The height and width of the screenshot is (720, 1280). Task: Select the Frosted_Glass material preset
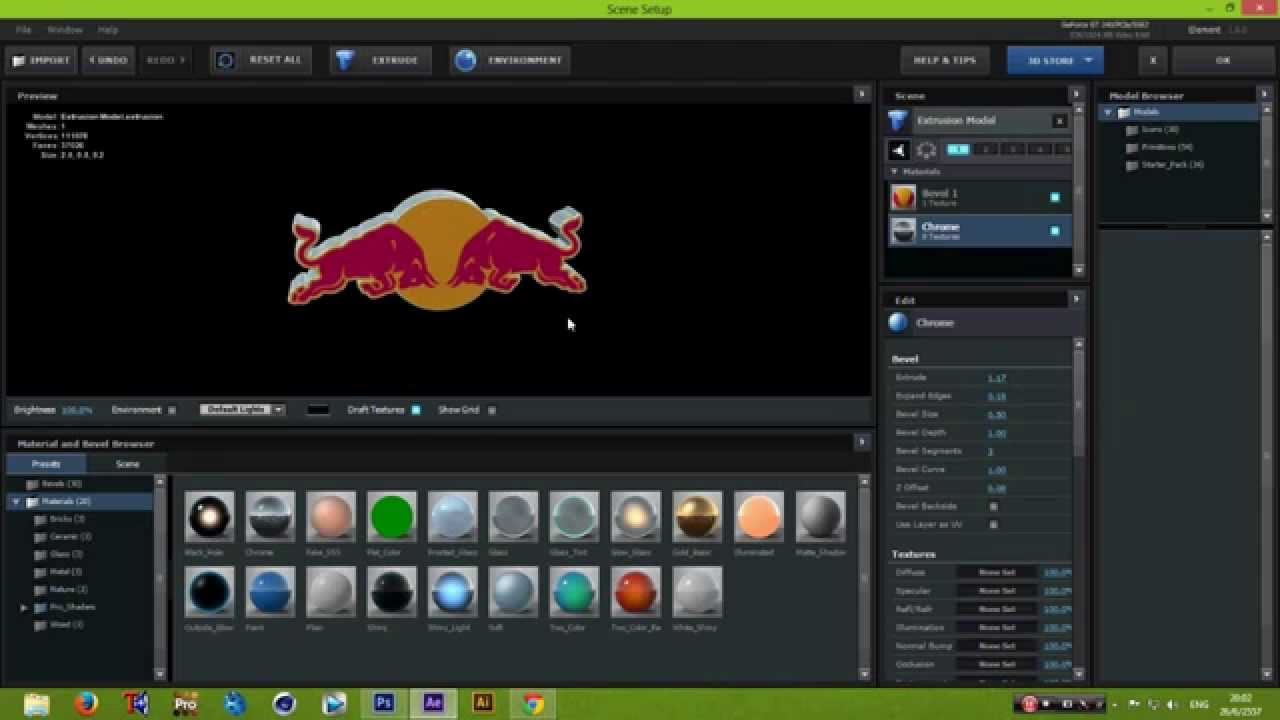tap(453, 516)
